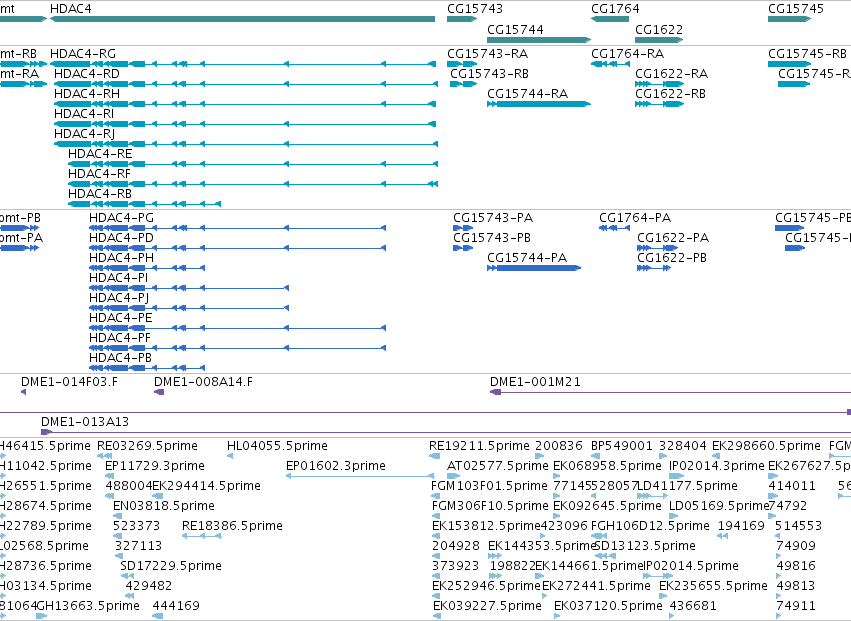Click transcript CG1764-RA
This screenshot has height=621, width=851.
[x=610, y=64]
